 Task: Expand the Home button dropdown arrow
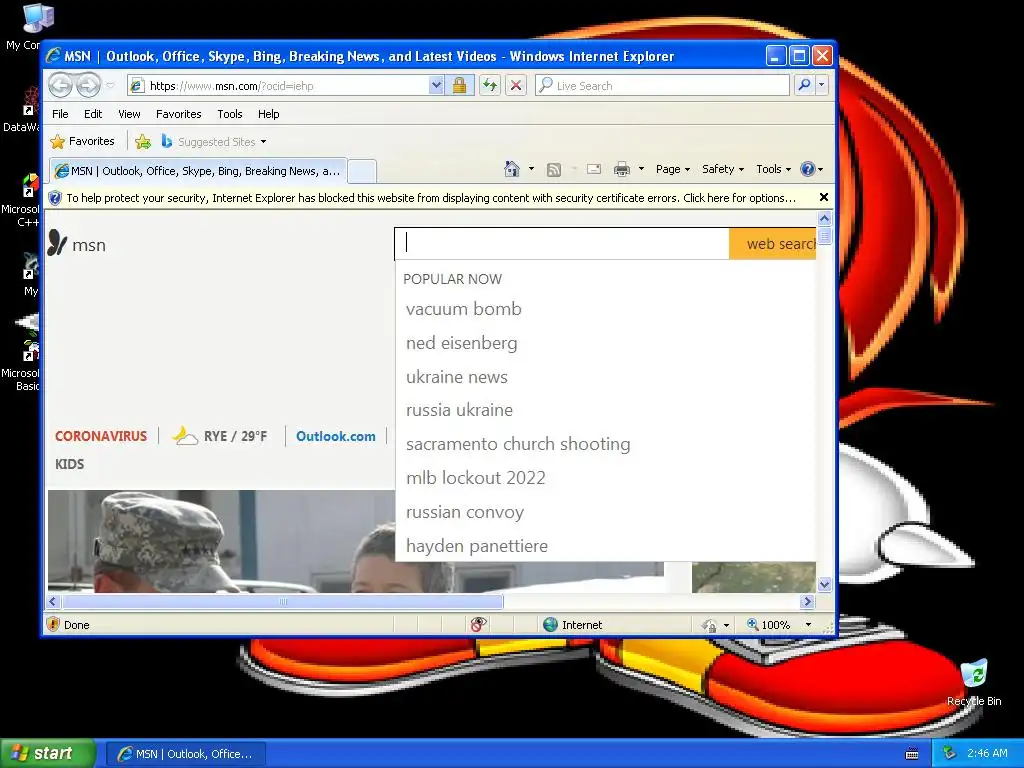[531, 169]
